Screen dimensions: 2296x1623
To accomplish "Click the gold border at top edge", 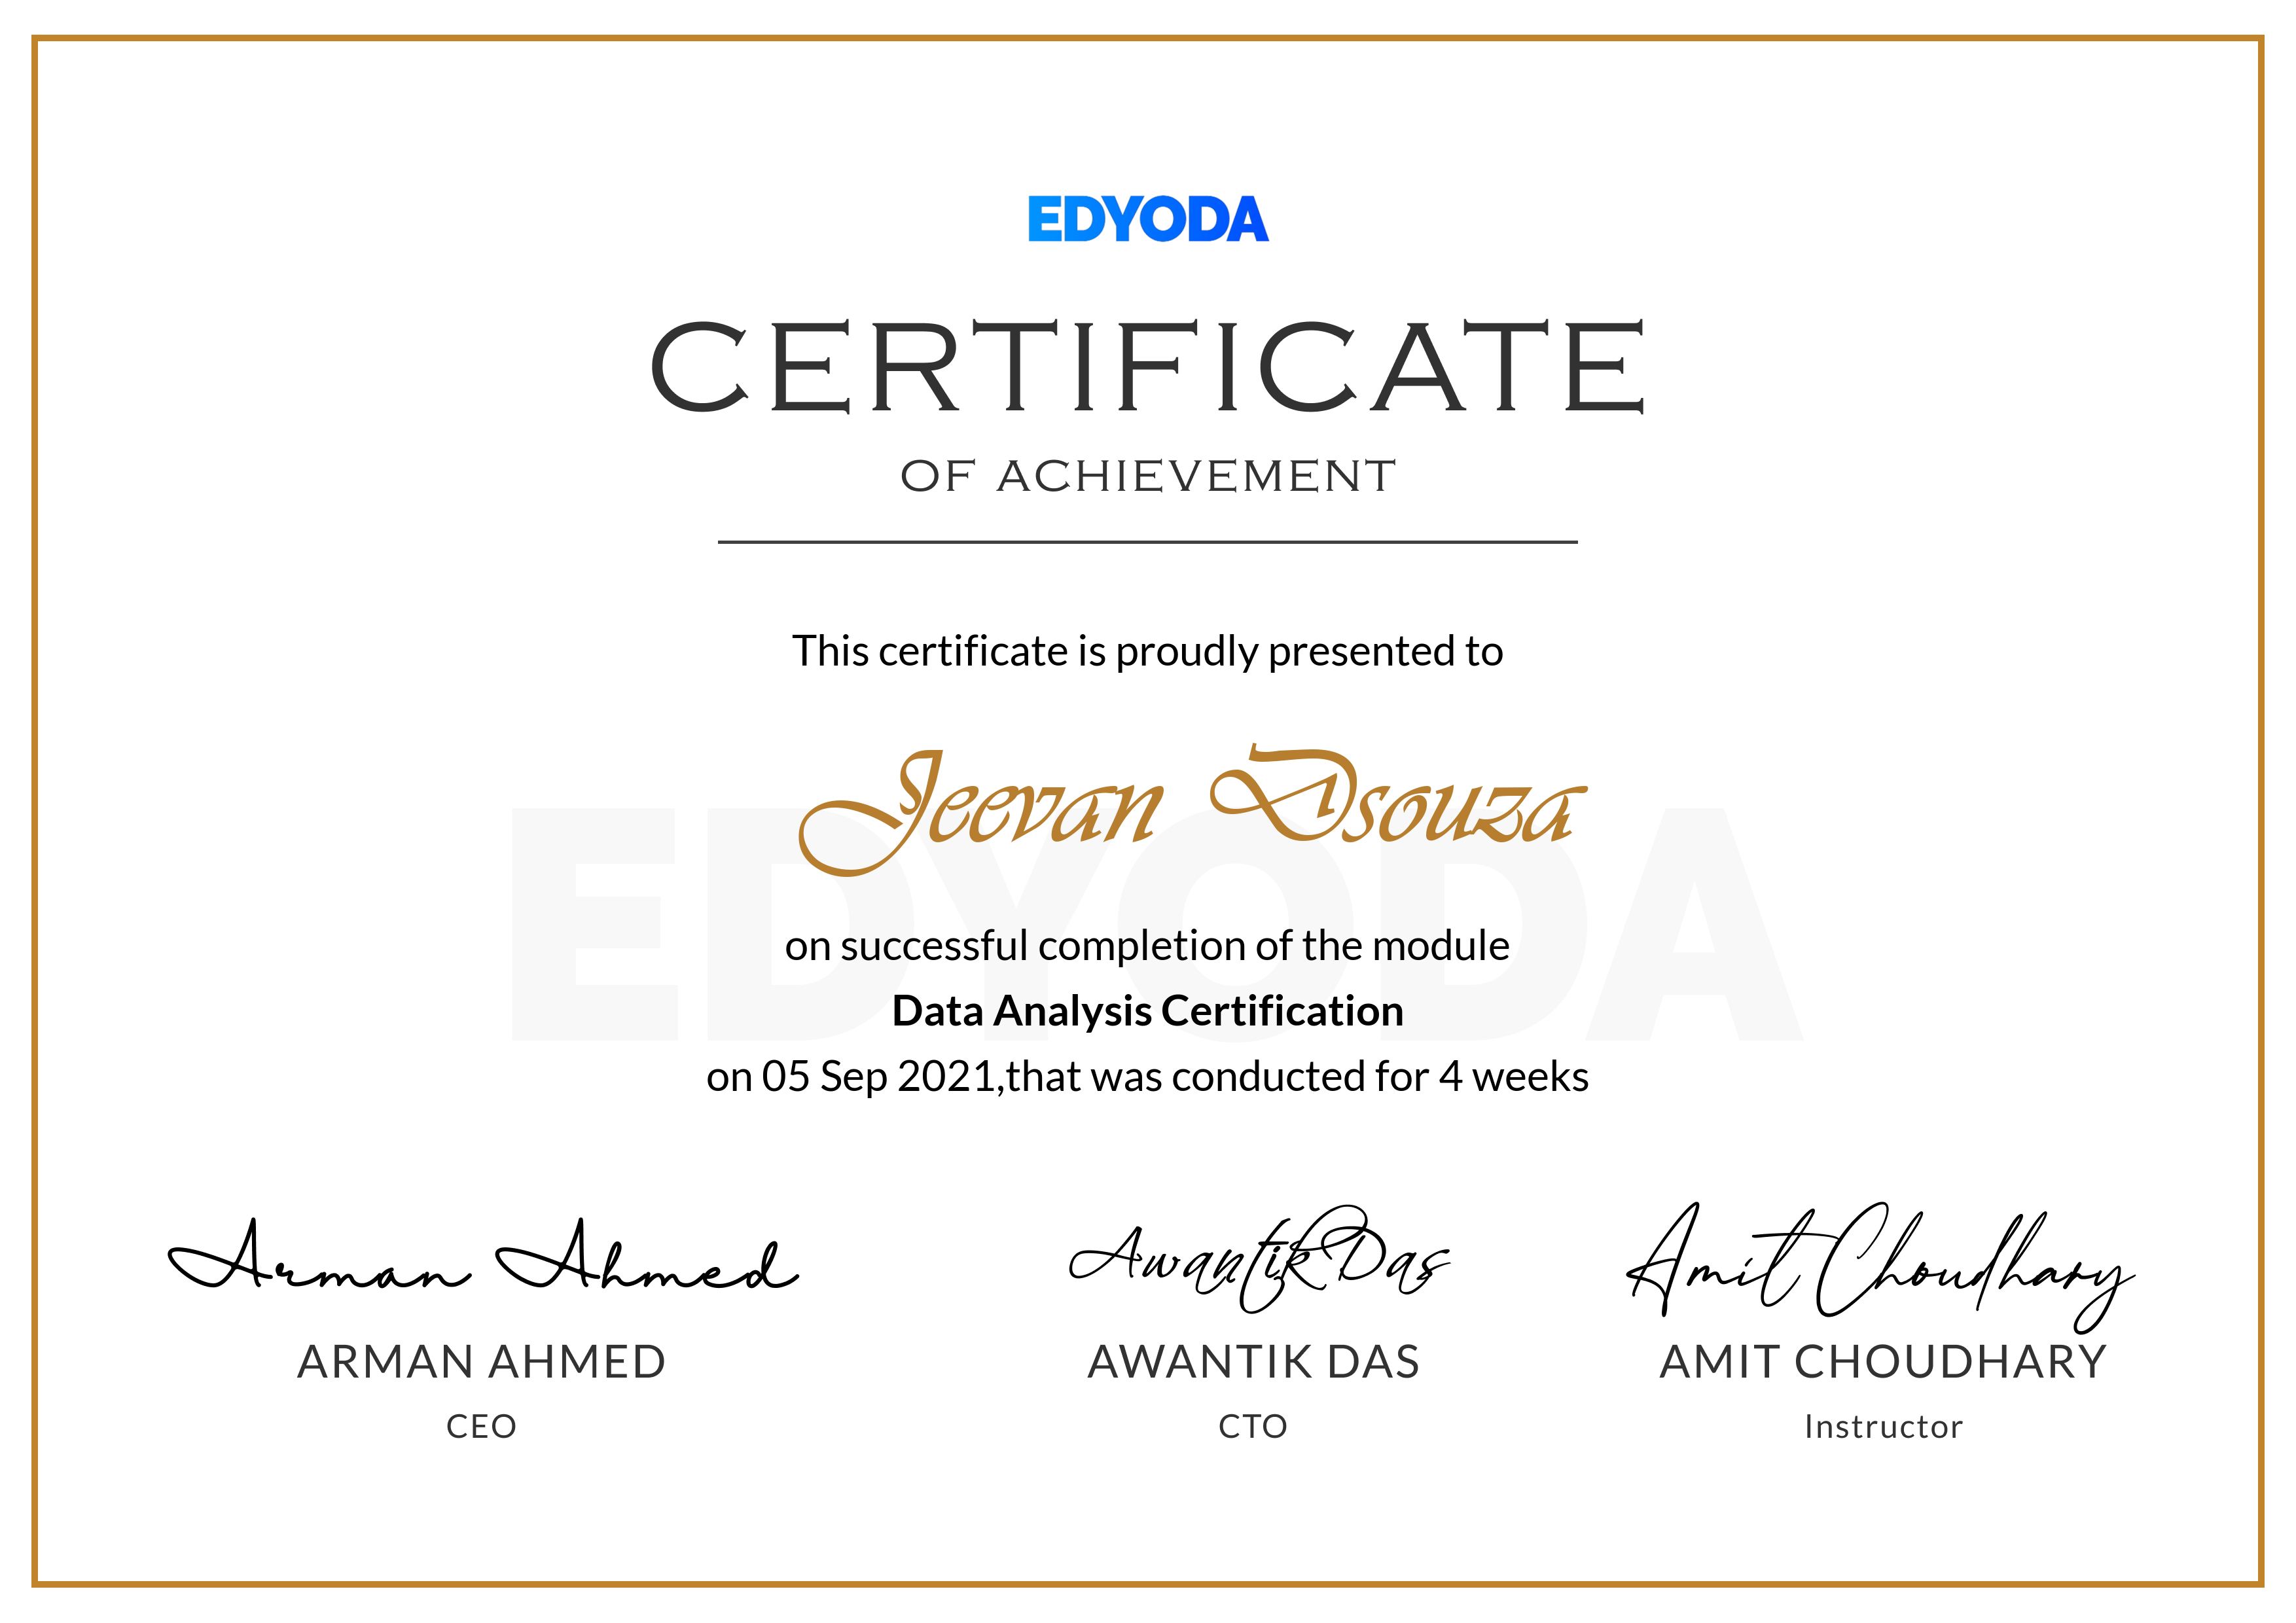I will click(x=1147, y=38).
